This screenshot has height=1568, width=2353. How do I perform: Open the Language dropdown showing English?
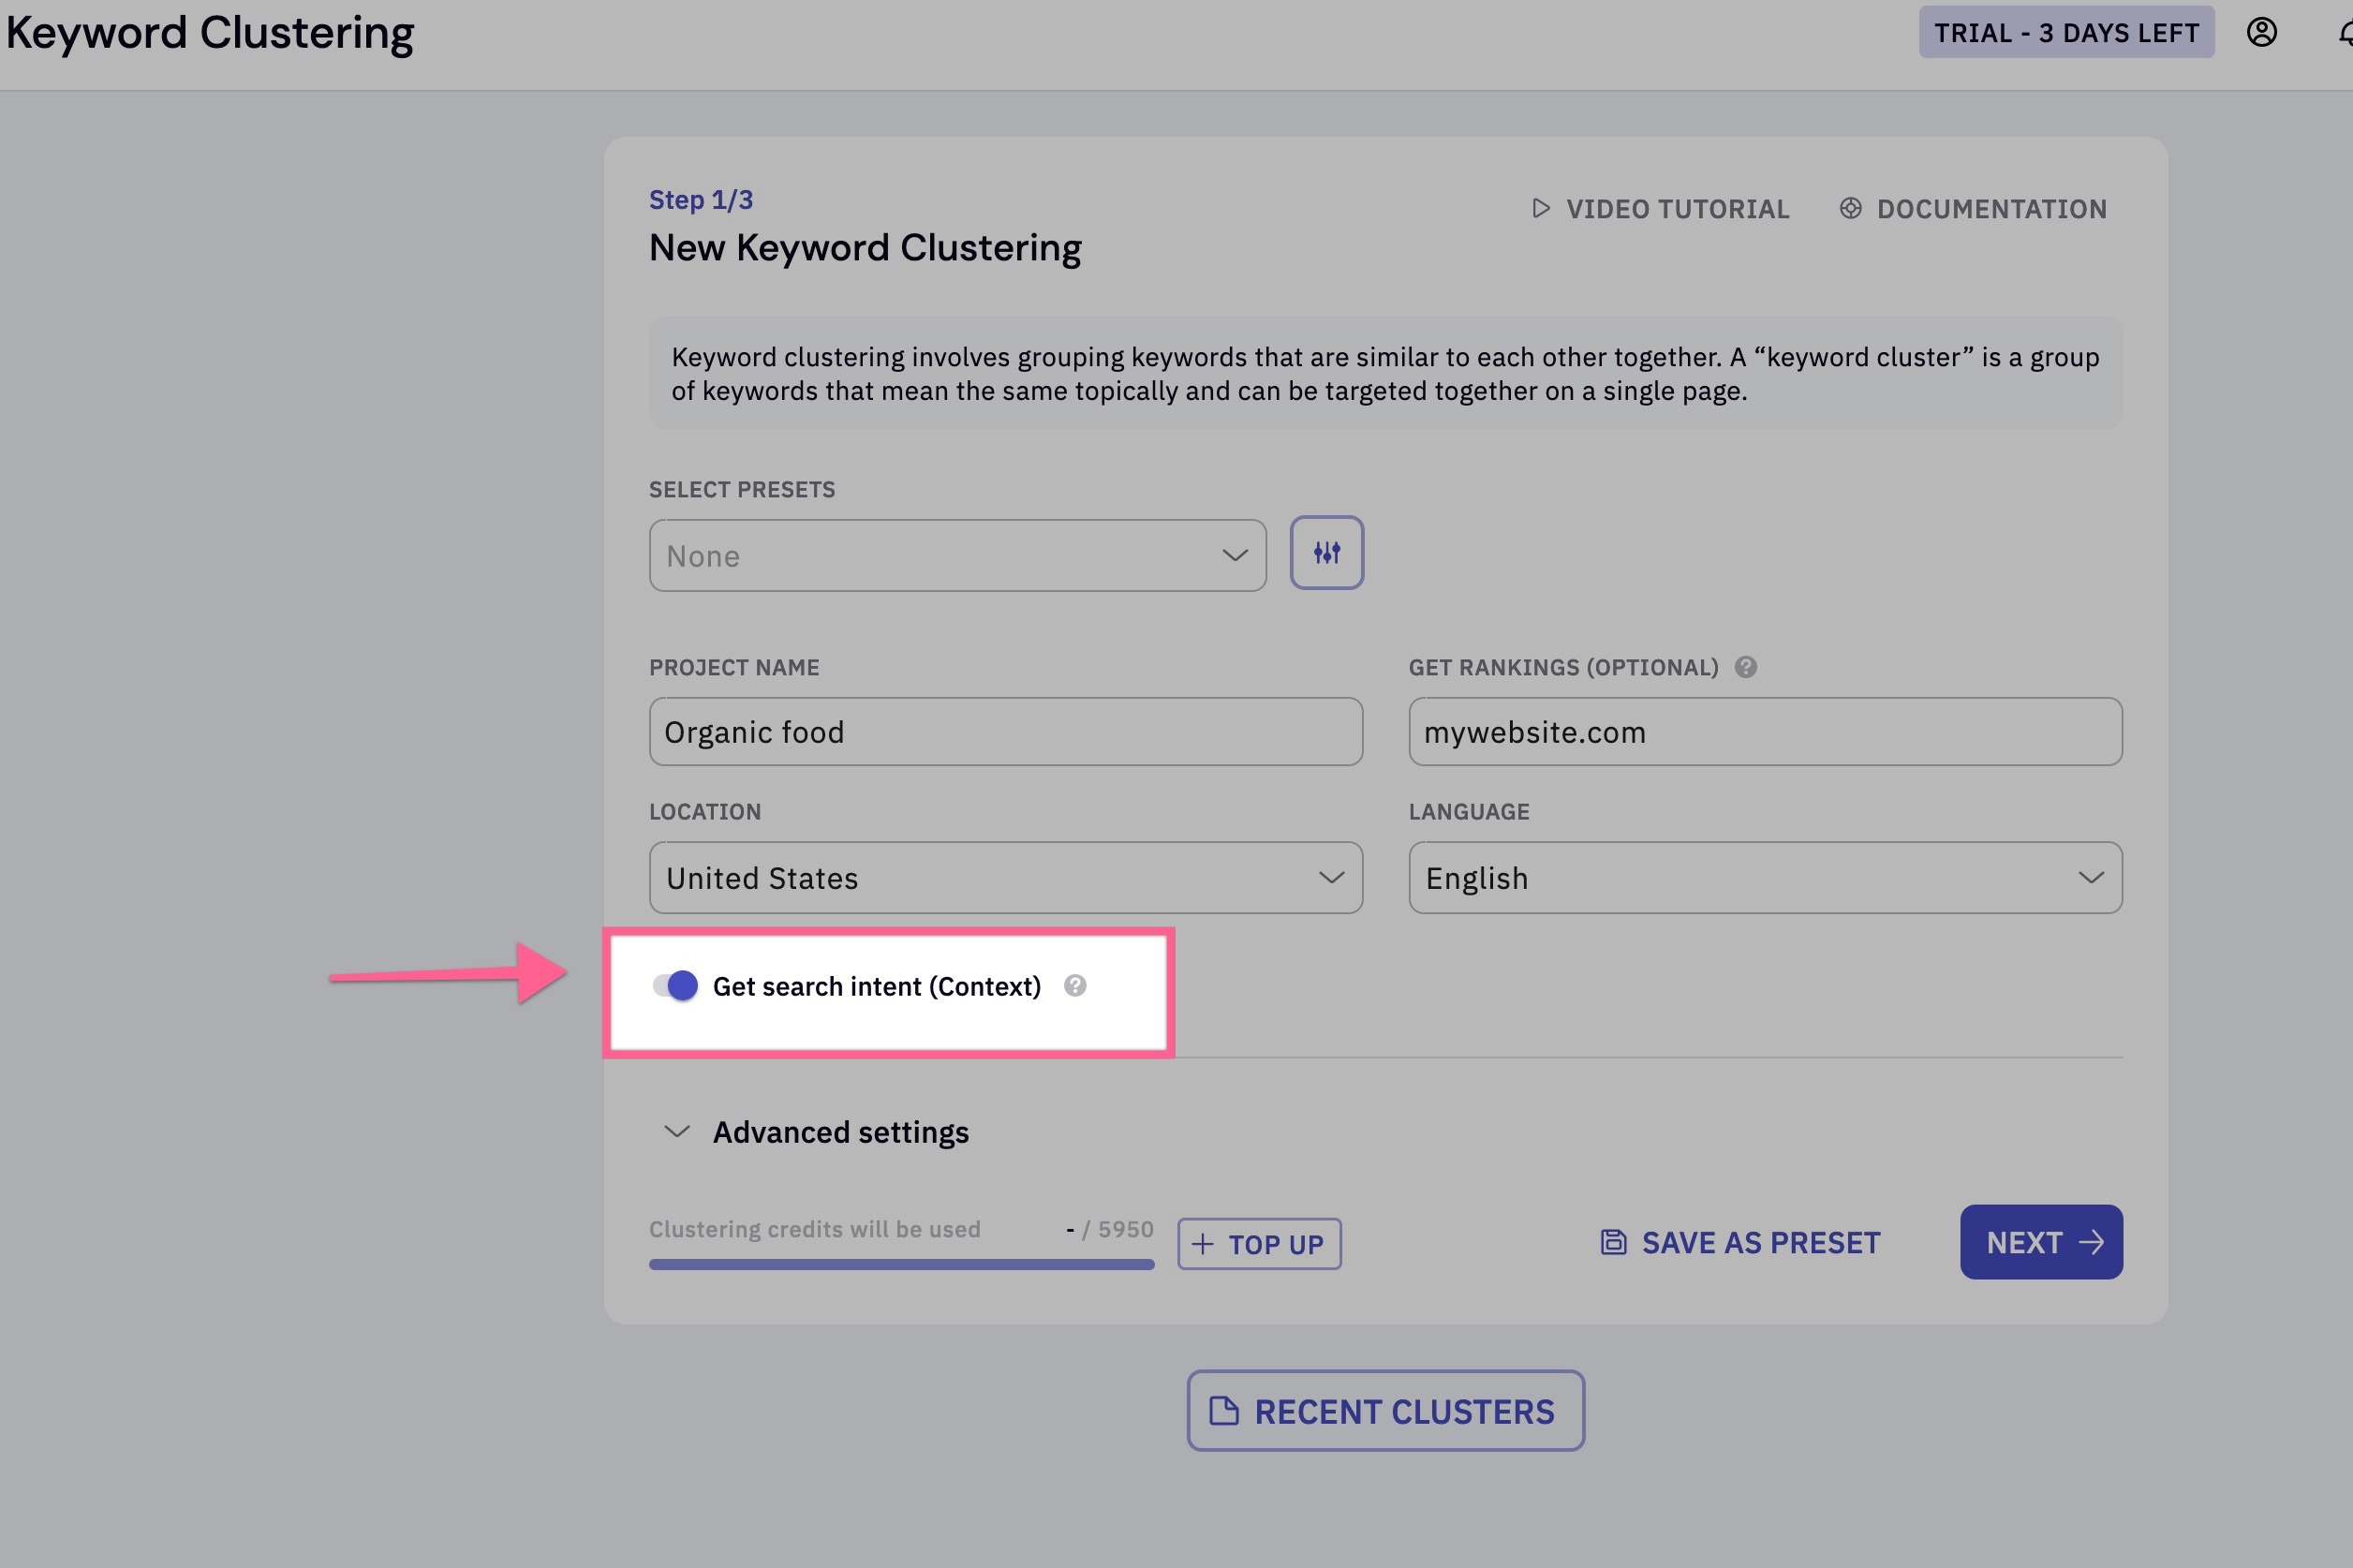[1765, 877]
